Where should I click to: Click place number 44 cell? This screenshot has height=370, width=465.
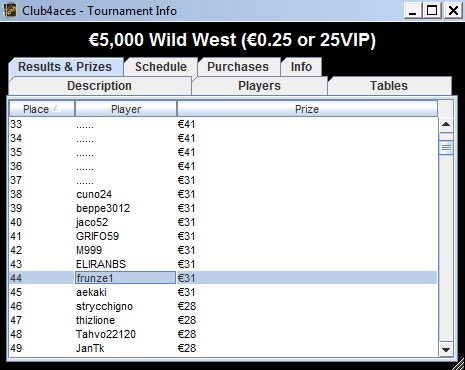42,278
